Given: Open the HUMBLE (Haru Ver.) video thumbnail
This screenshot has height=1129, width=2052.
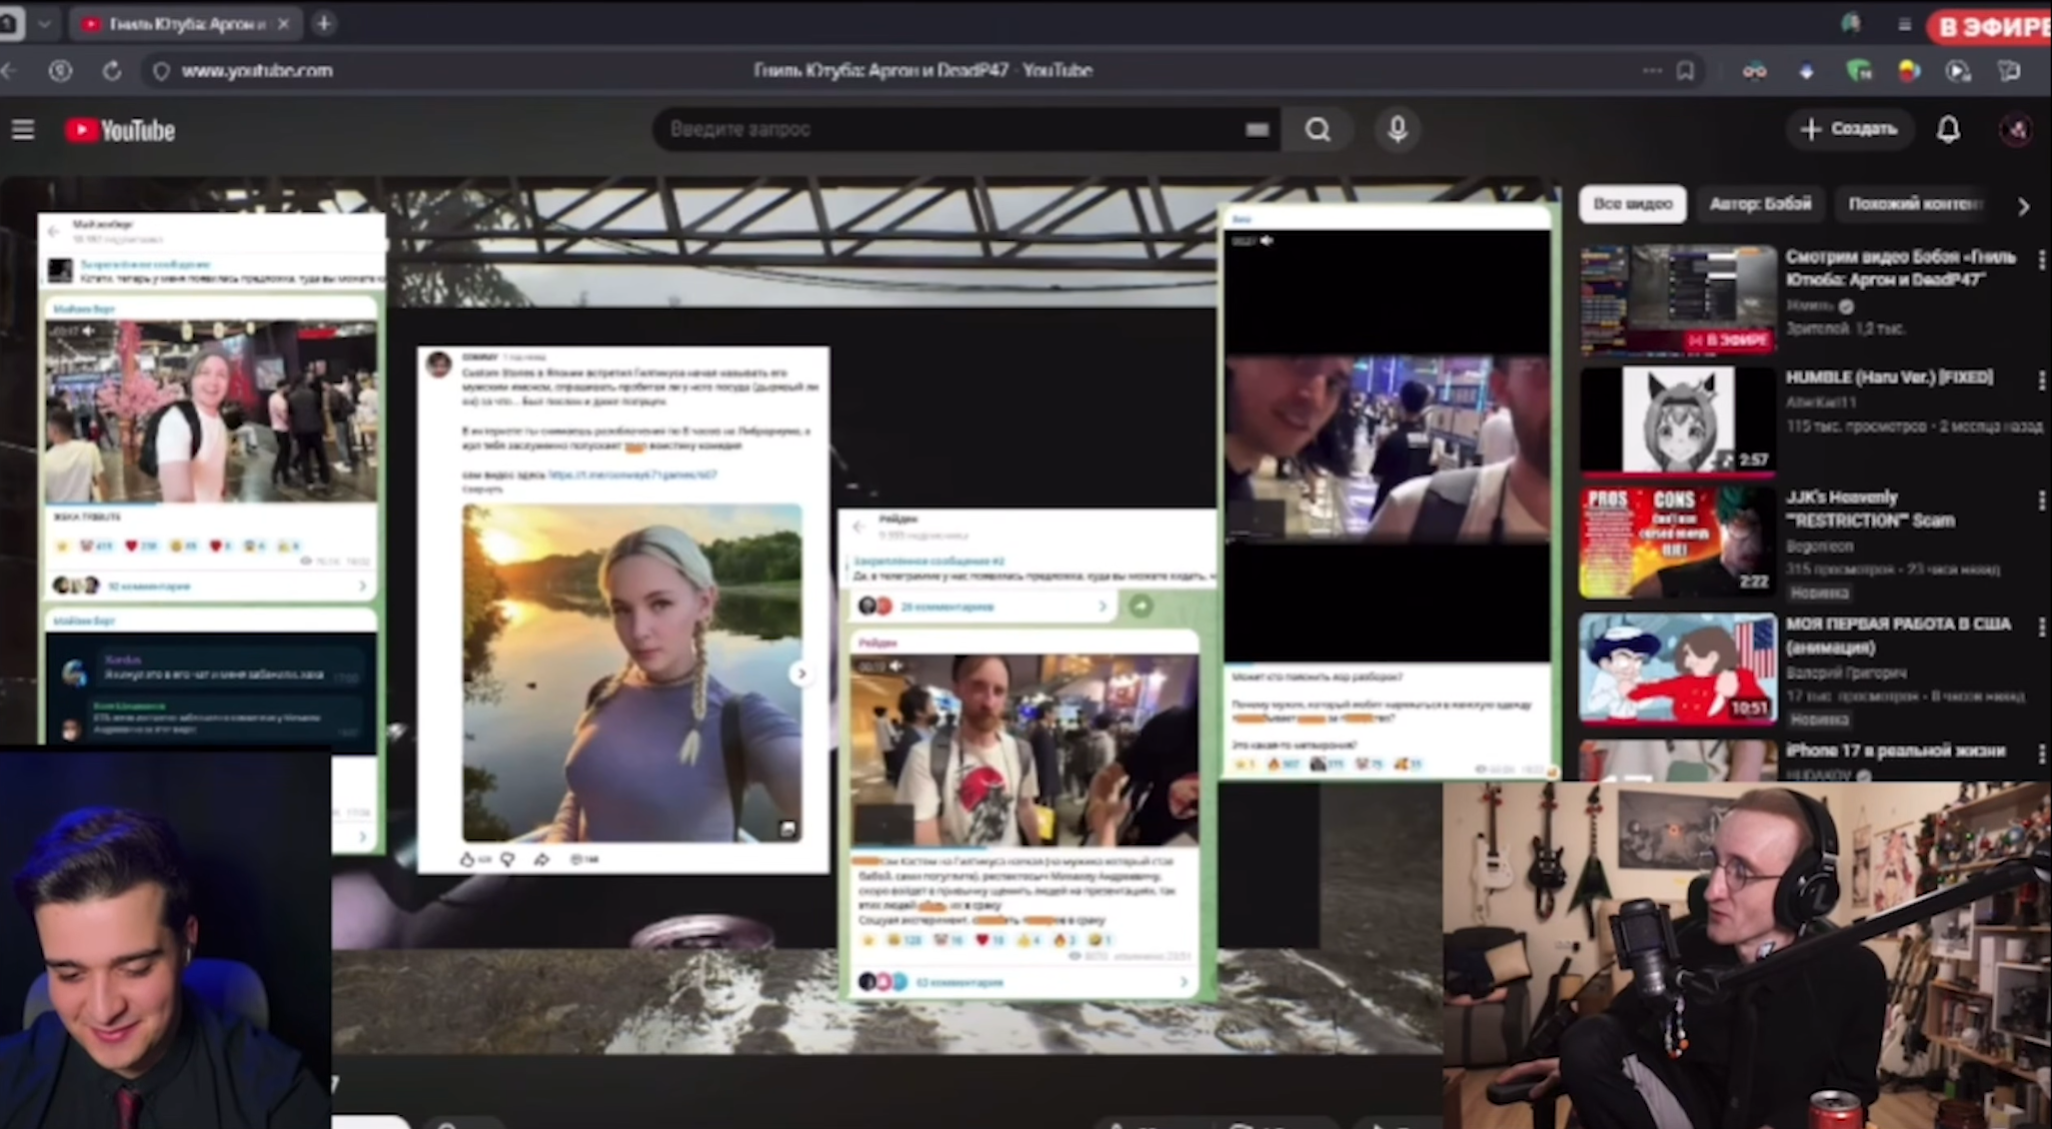Looking at the screenshot, I should 1677,420.
